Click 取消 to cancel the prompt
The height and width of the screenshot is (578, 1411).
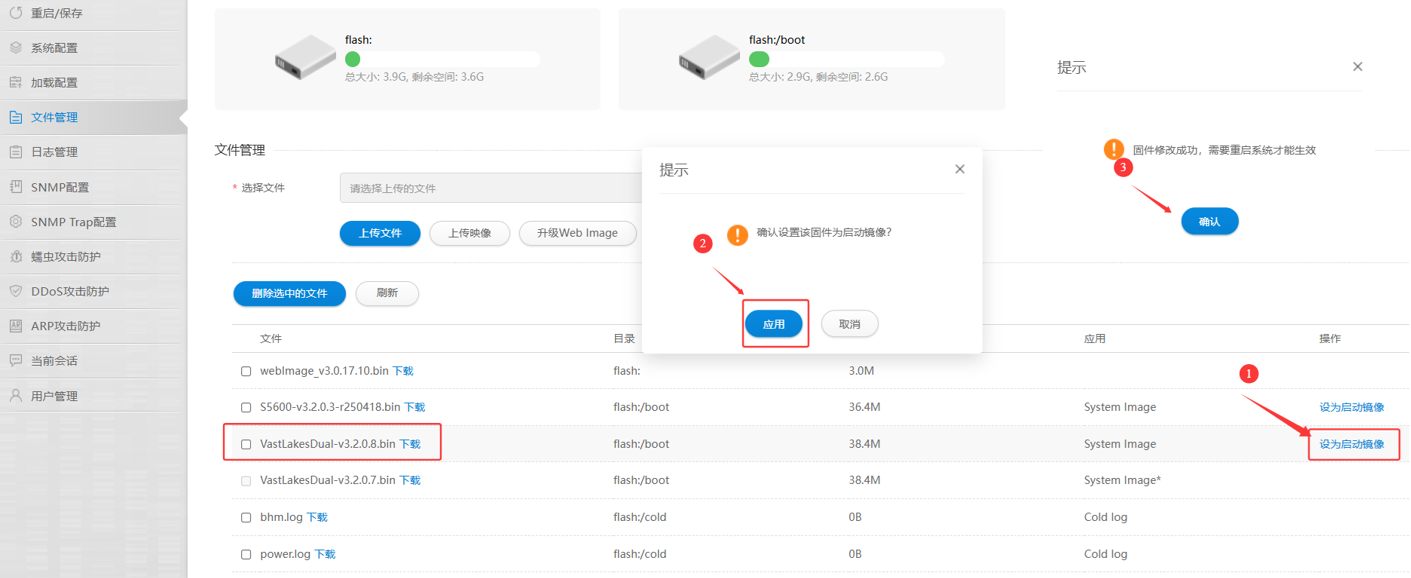coord(849,324)
